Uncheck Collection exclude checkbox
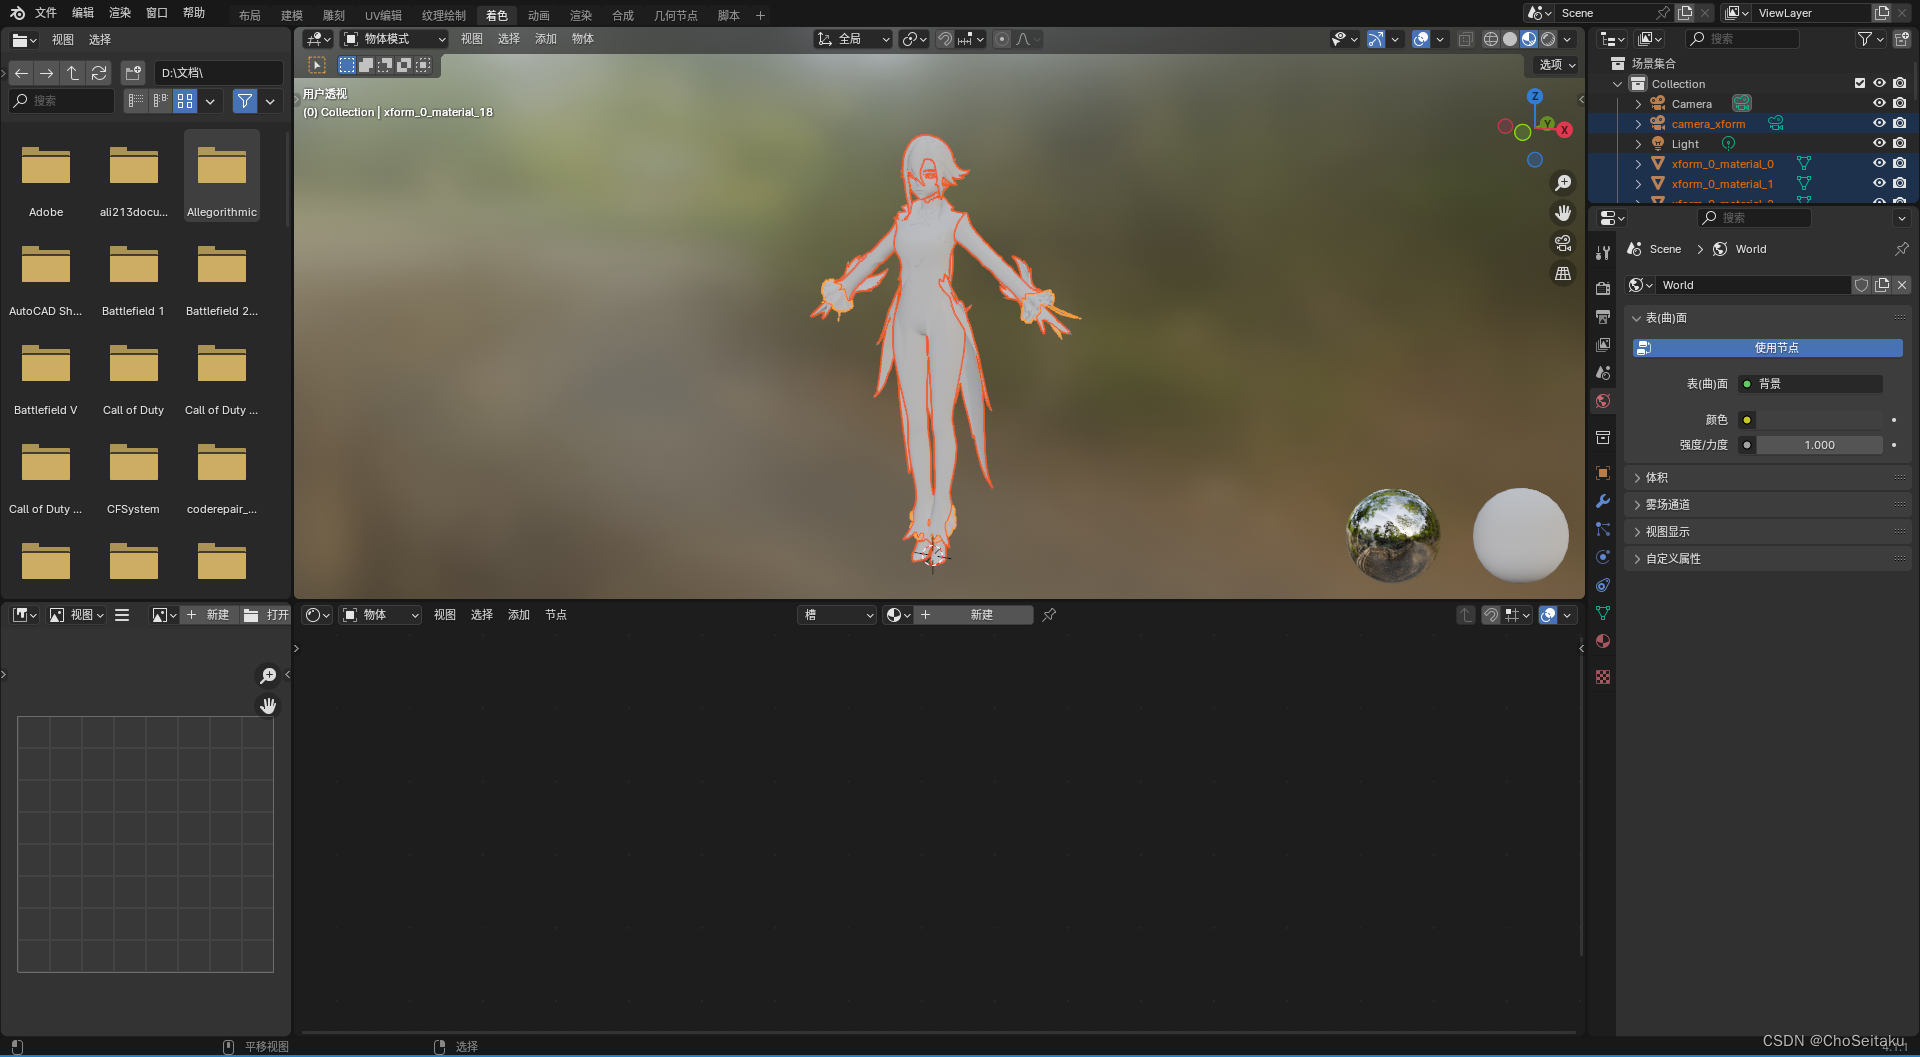Screen dimensions: 1920x1057 pos(1860,83)
